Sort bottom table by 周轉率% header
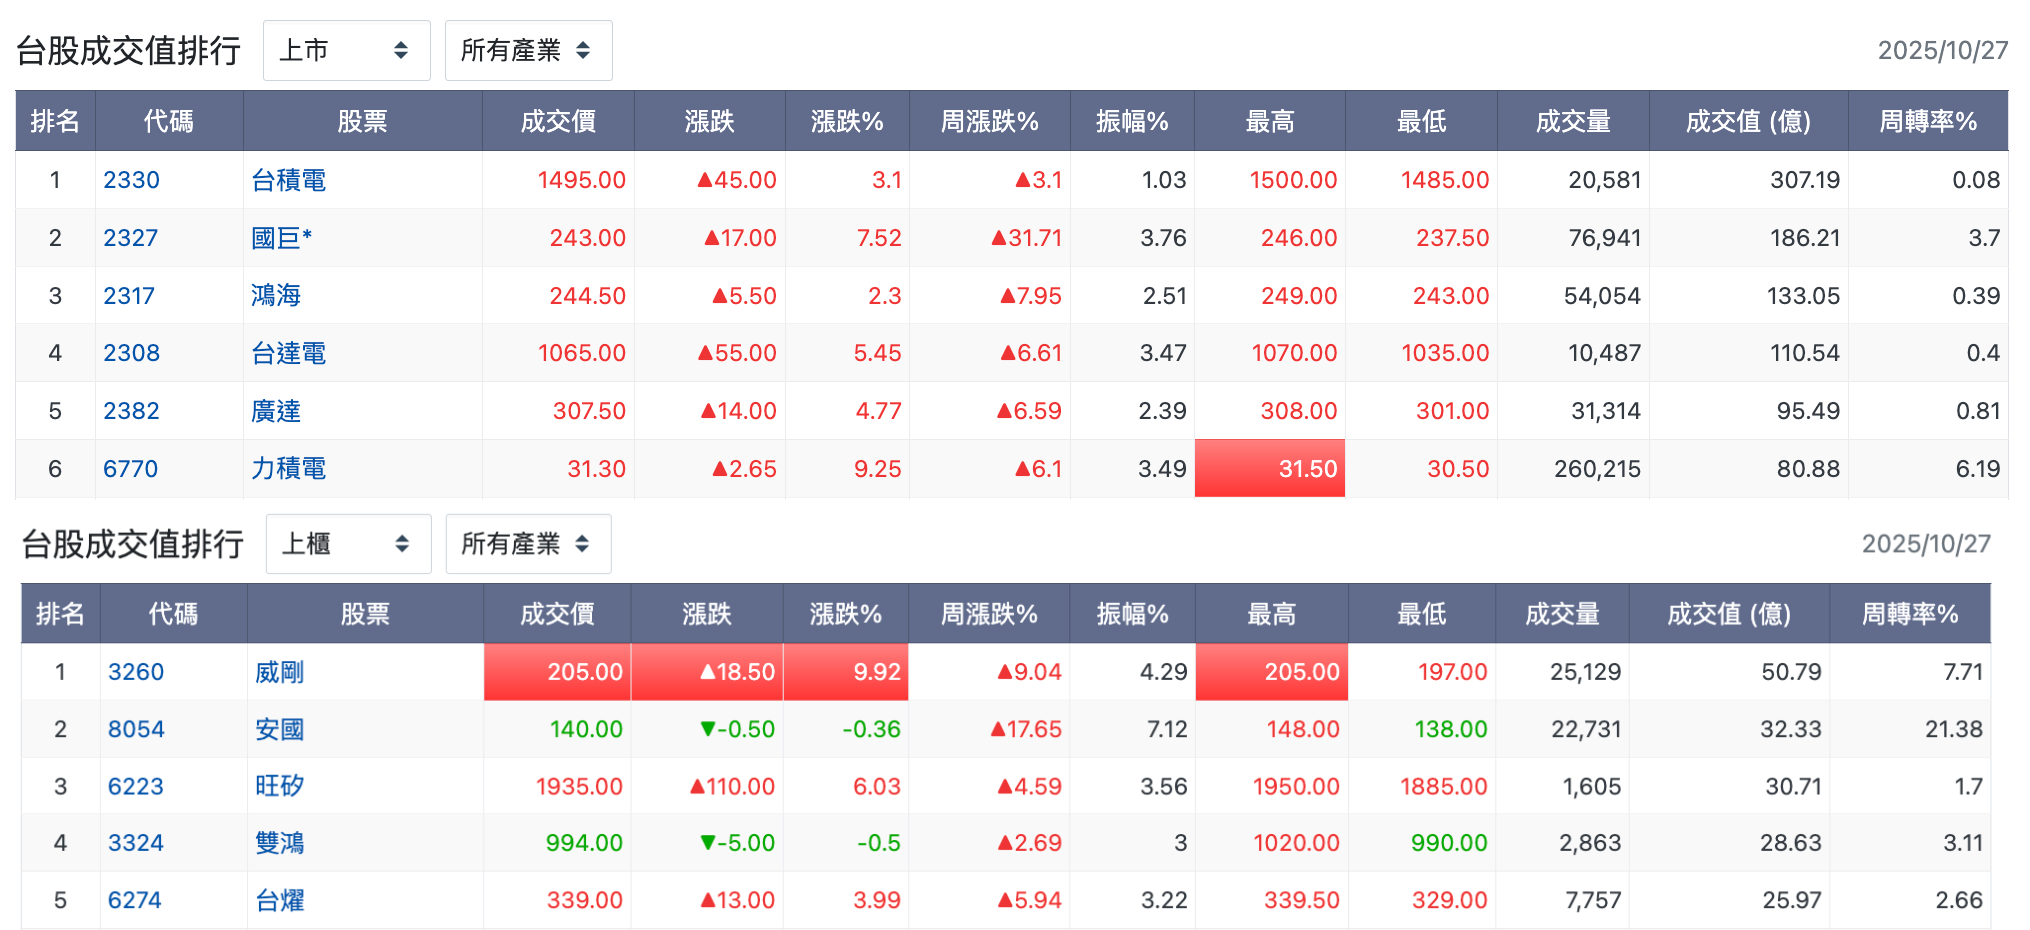 pyautogui.click(x=1910, y=614)
